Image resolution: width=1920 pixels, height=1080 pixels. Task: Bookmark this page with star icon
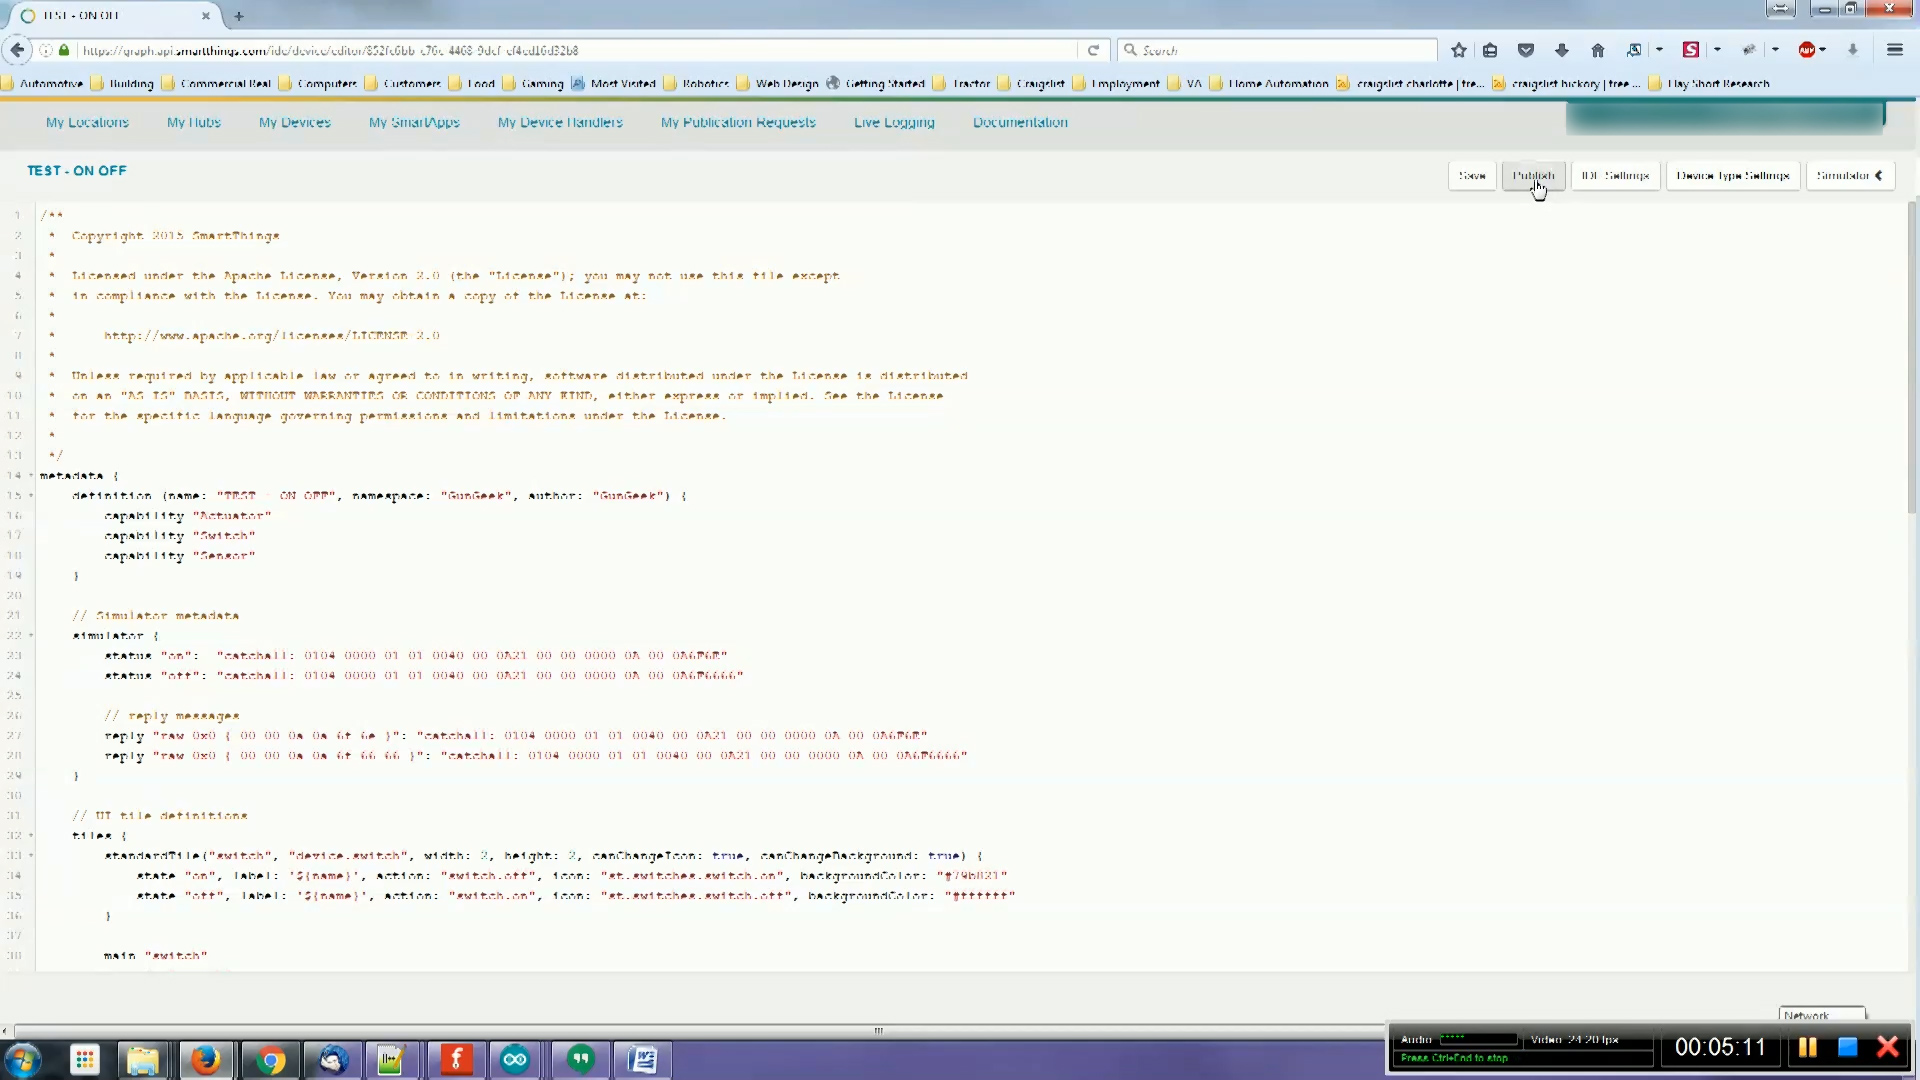[x=1459, y=50]
